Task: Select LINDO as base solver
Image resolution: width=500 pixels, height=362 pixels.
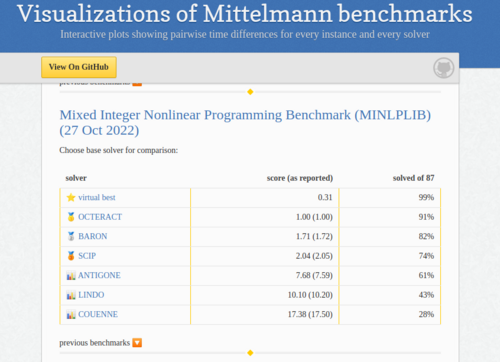Action: 91,295
